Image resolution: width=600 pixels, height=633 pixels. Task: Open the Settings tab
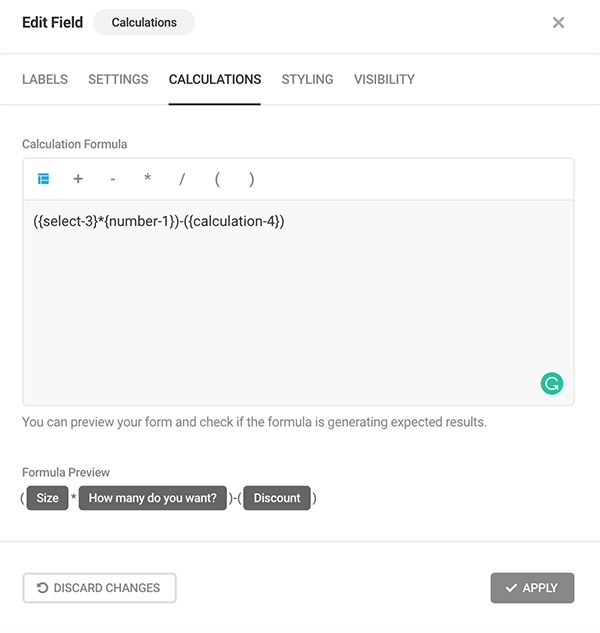coord(118,79)
